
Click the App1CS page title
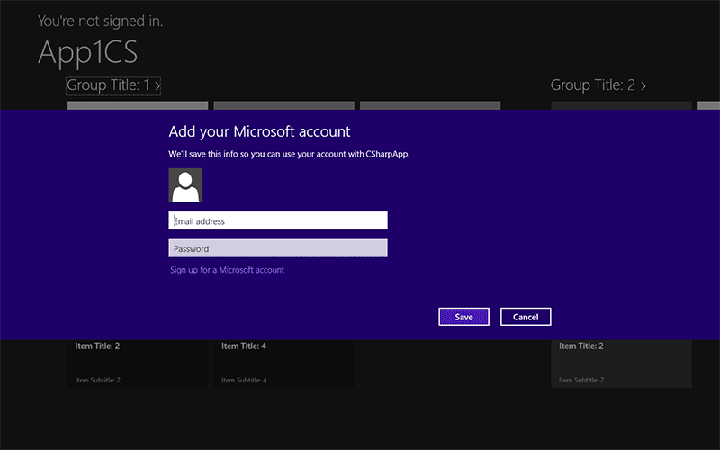[x=88, y=52]
